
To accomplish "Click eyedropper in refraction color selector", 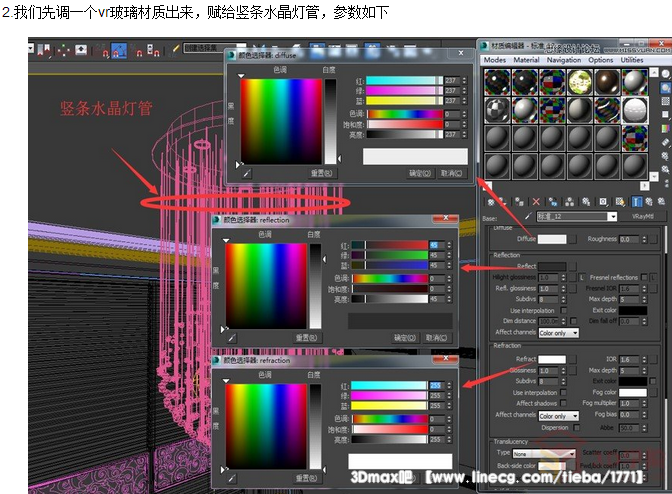I will [x=232, y=478].
